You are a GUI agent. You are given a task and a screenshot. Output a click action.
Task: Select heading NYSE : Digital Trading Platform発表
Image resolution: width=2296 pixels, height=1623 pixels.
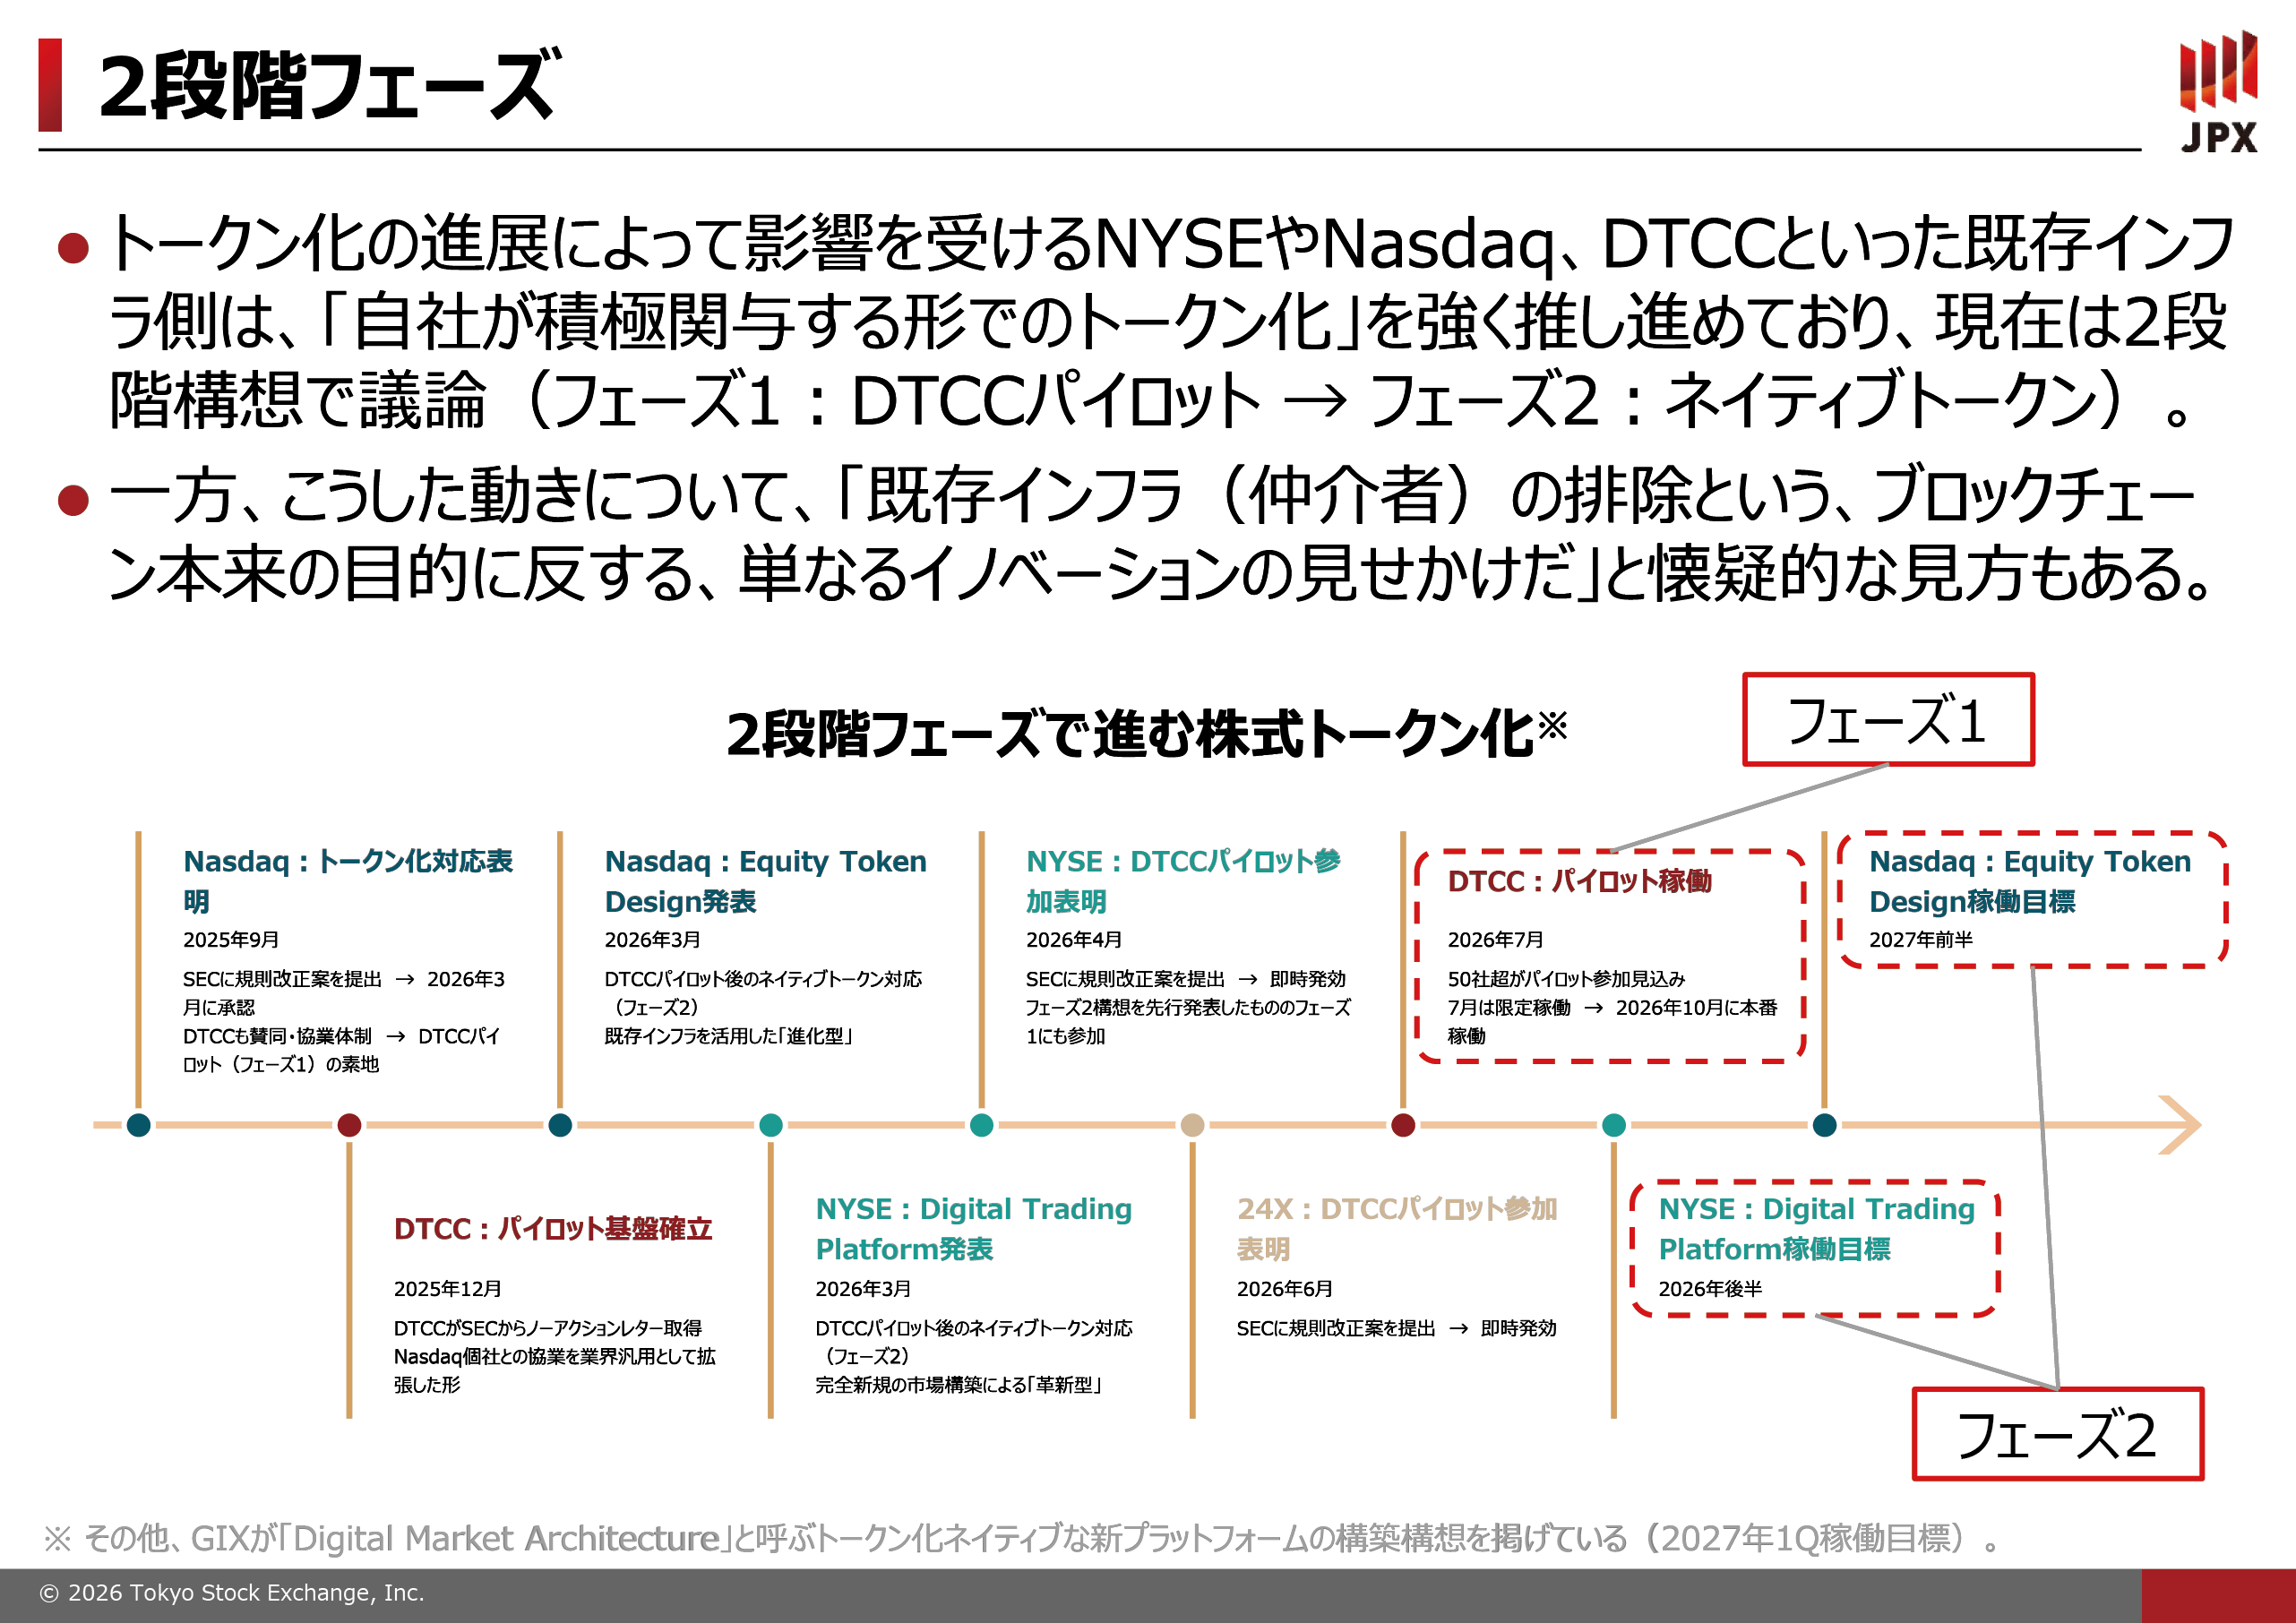coord(974,1229)
